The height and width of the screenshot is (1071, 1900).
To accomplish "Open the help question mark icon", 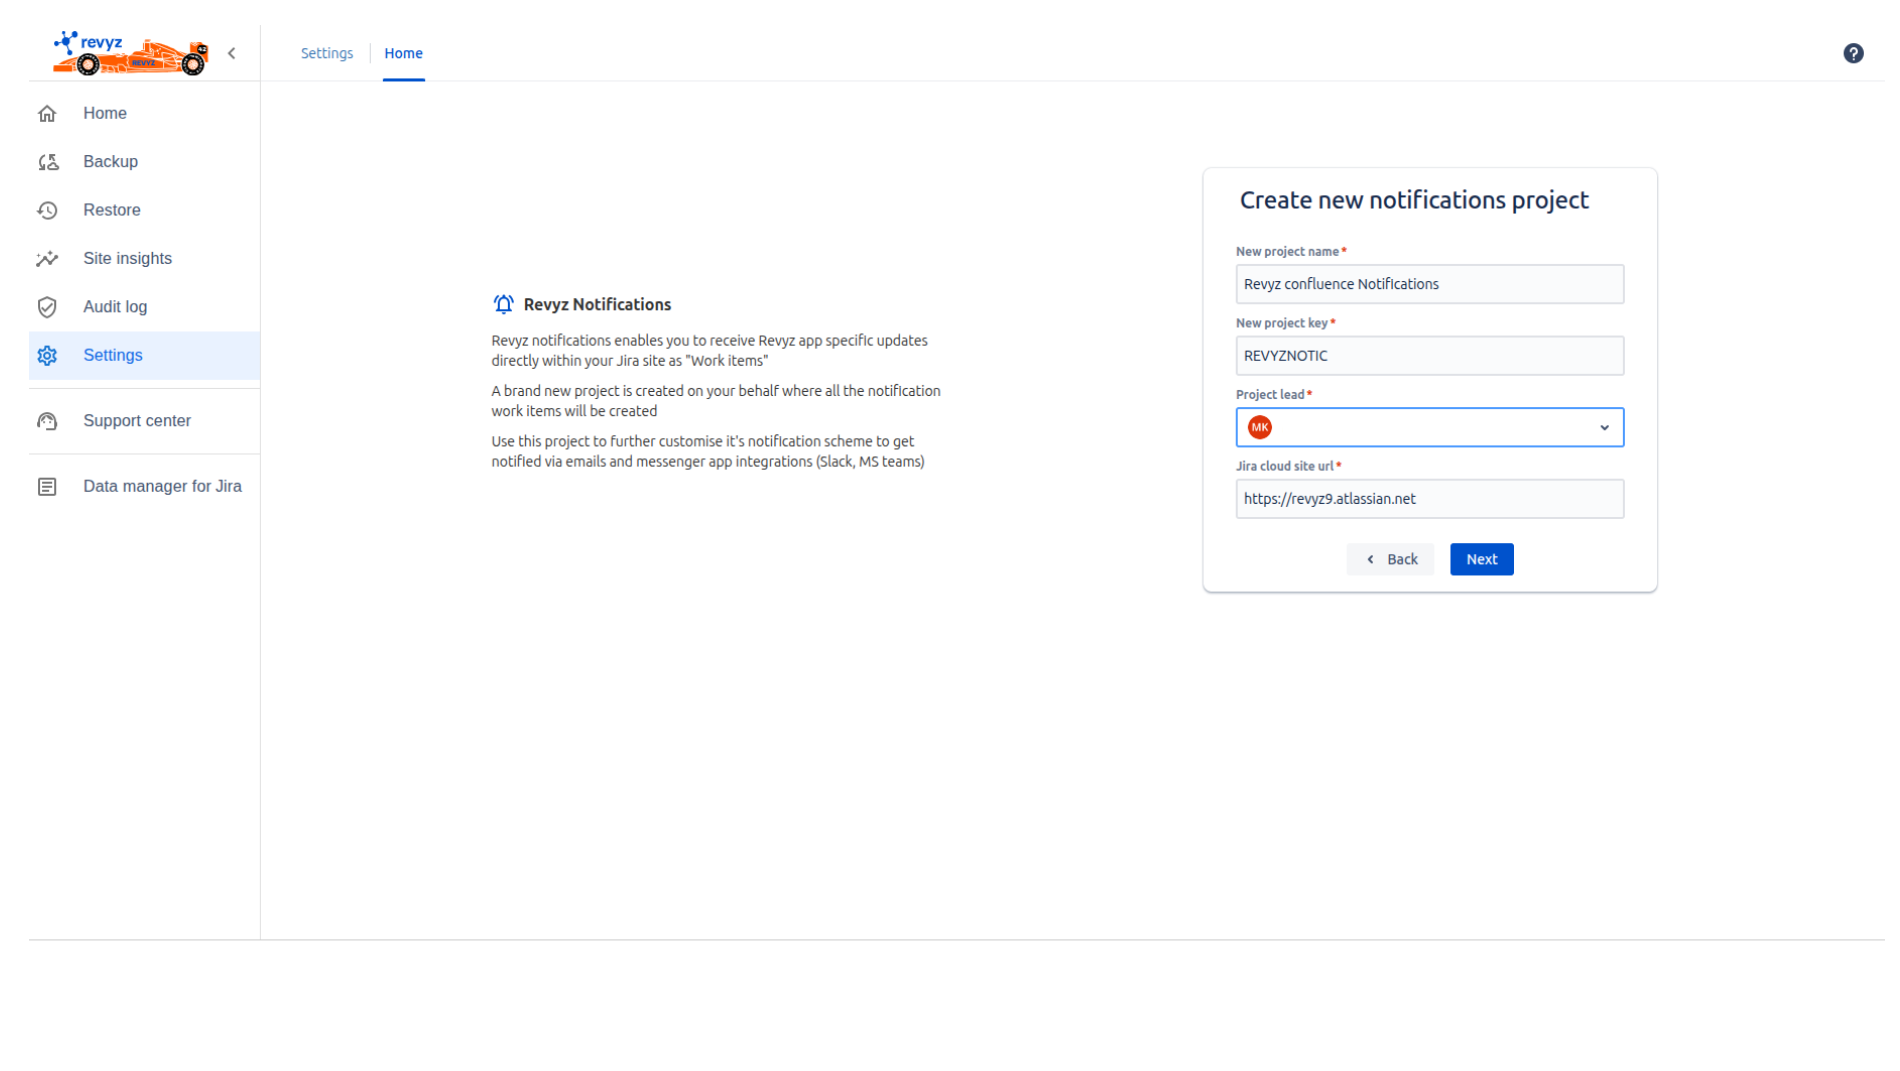I will click(x=1853, y=54).
